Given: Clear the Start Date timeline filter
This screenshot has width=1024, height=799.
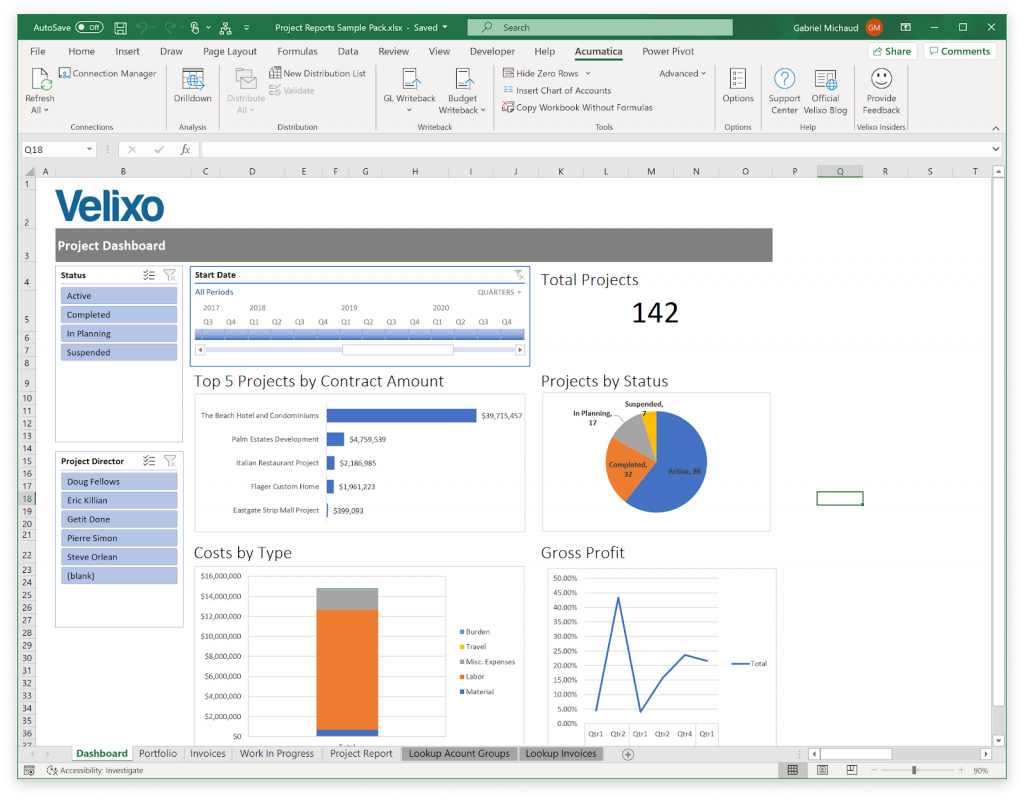Looking at the screenshot, I should point(519,274).
